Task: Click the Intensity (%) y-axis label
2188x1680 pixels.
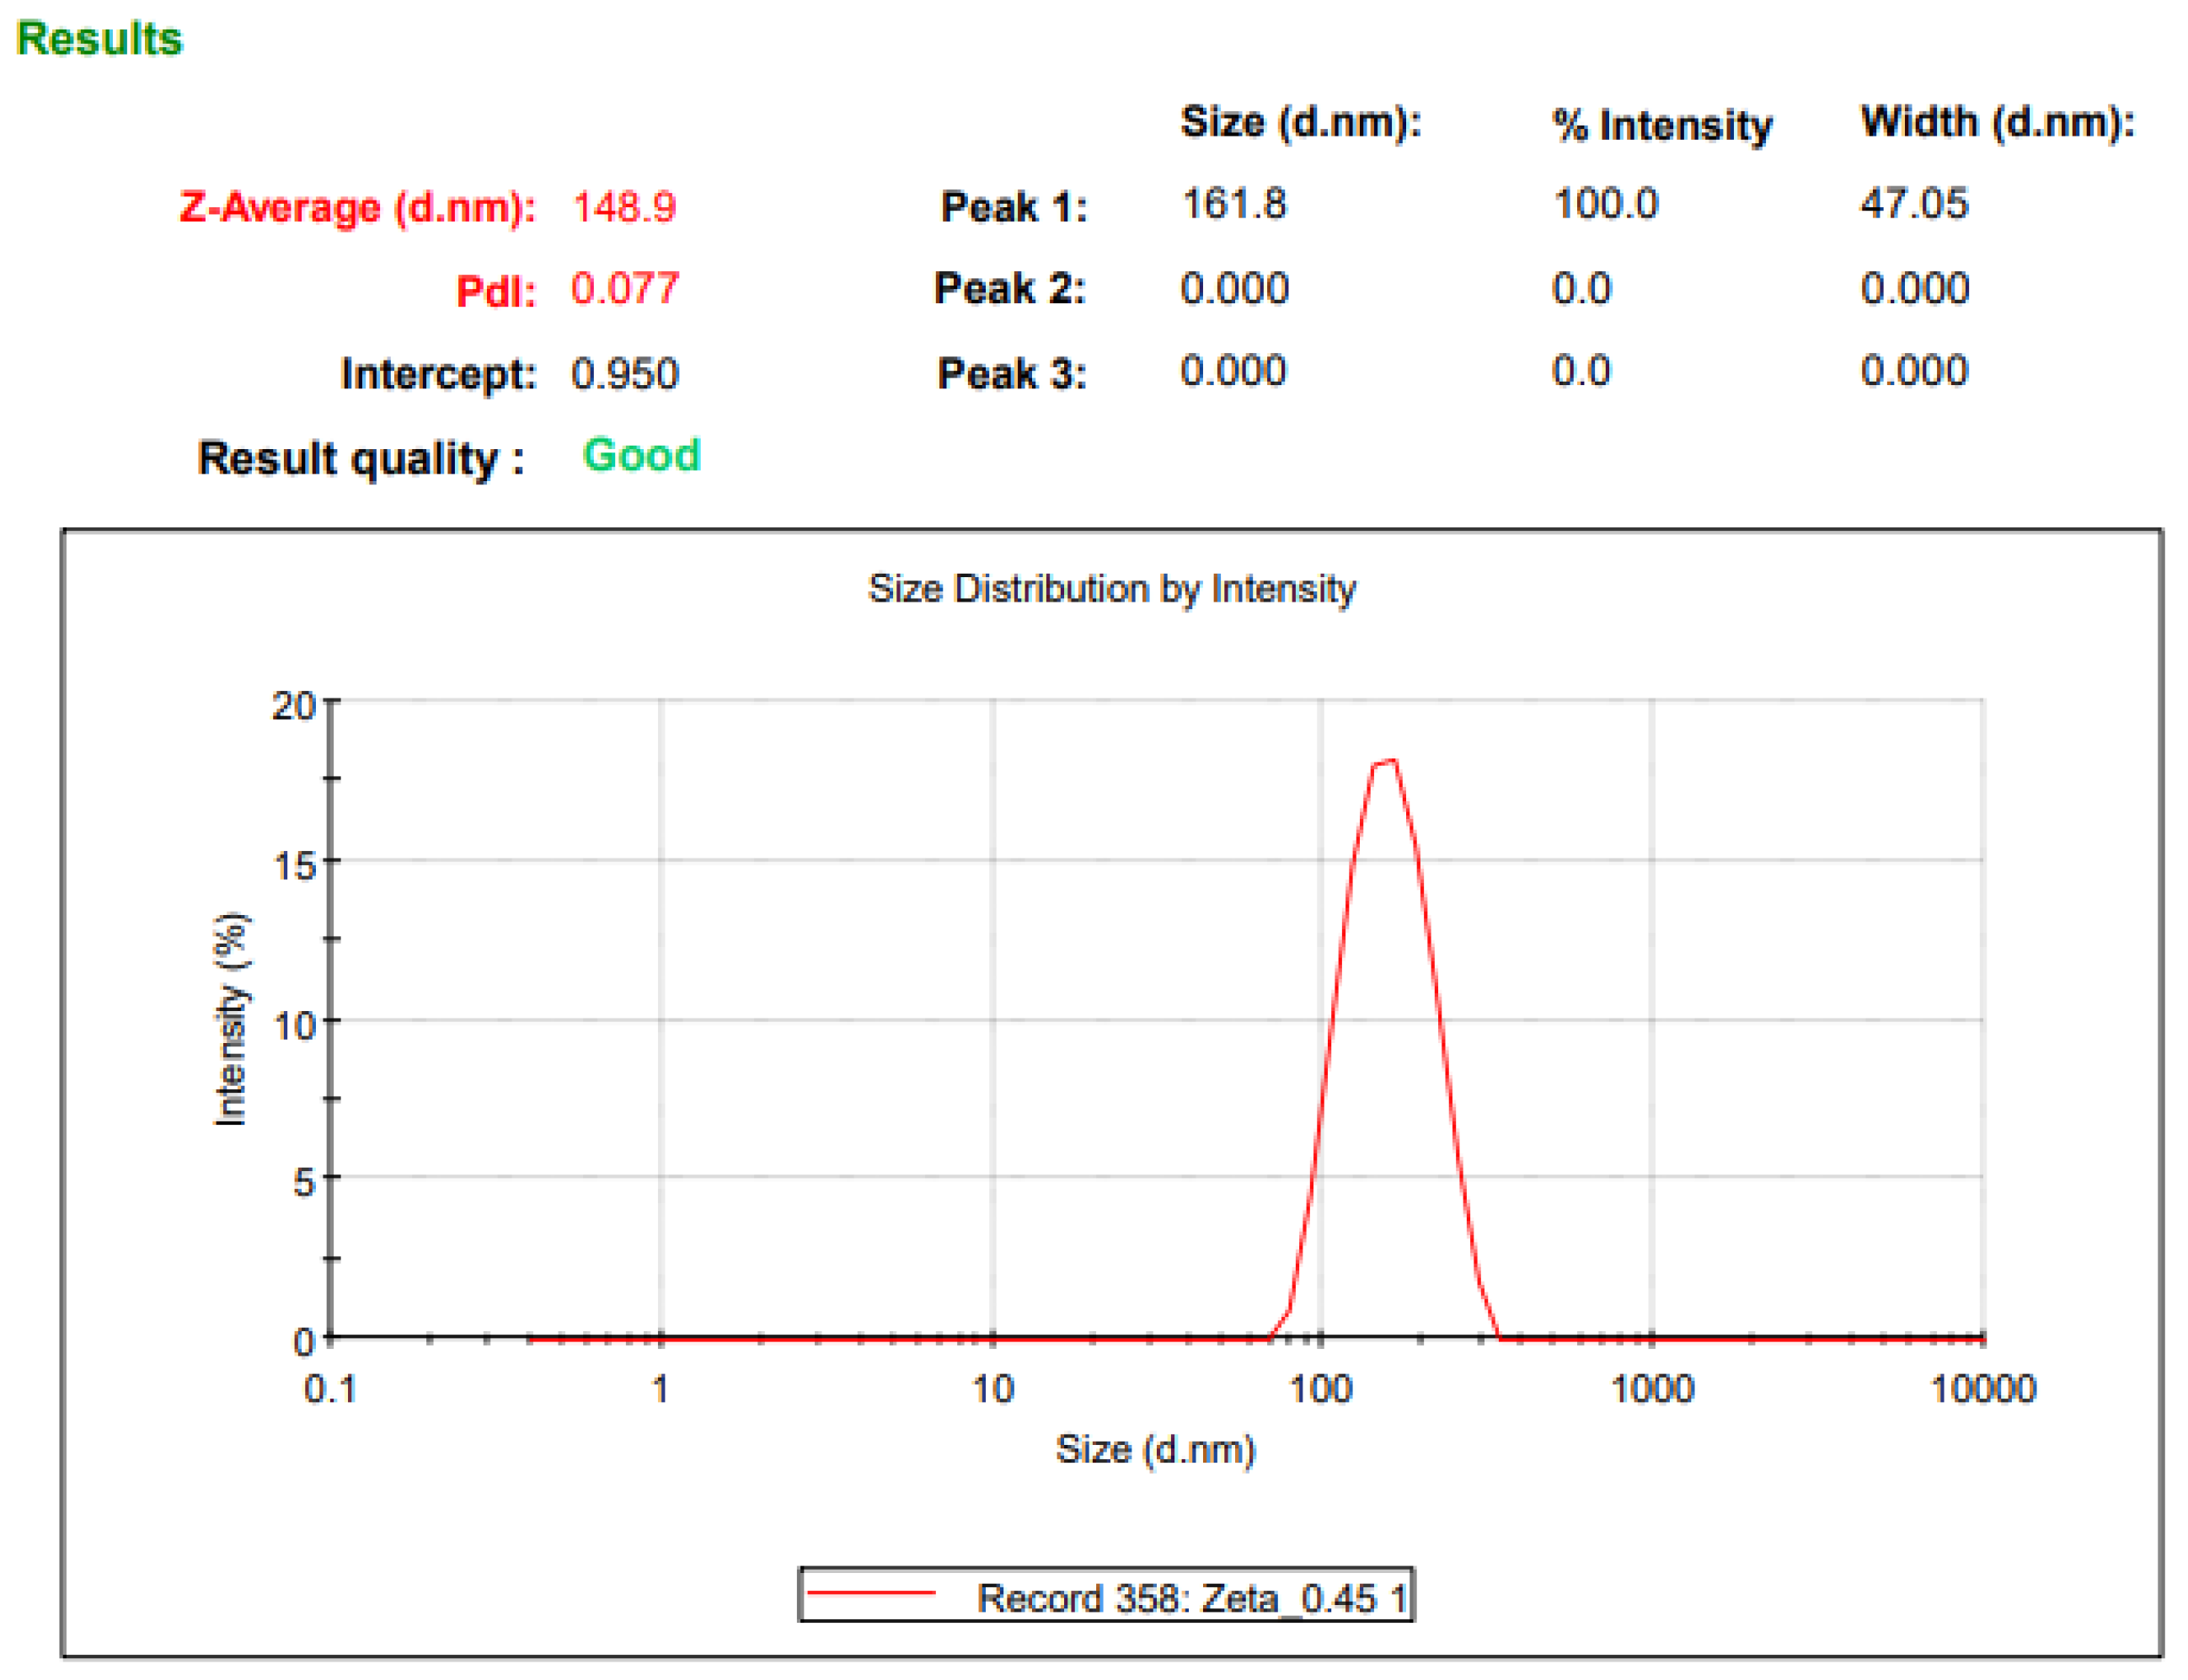Action: (x=230, y=1018)
